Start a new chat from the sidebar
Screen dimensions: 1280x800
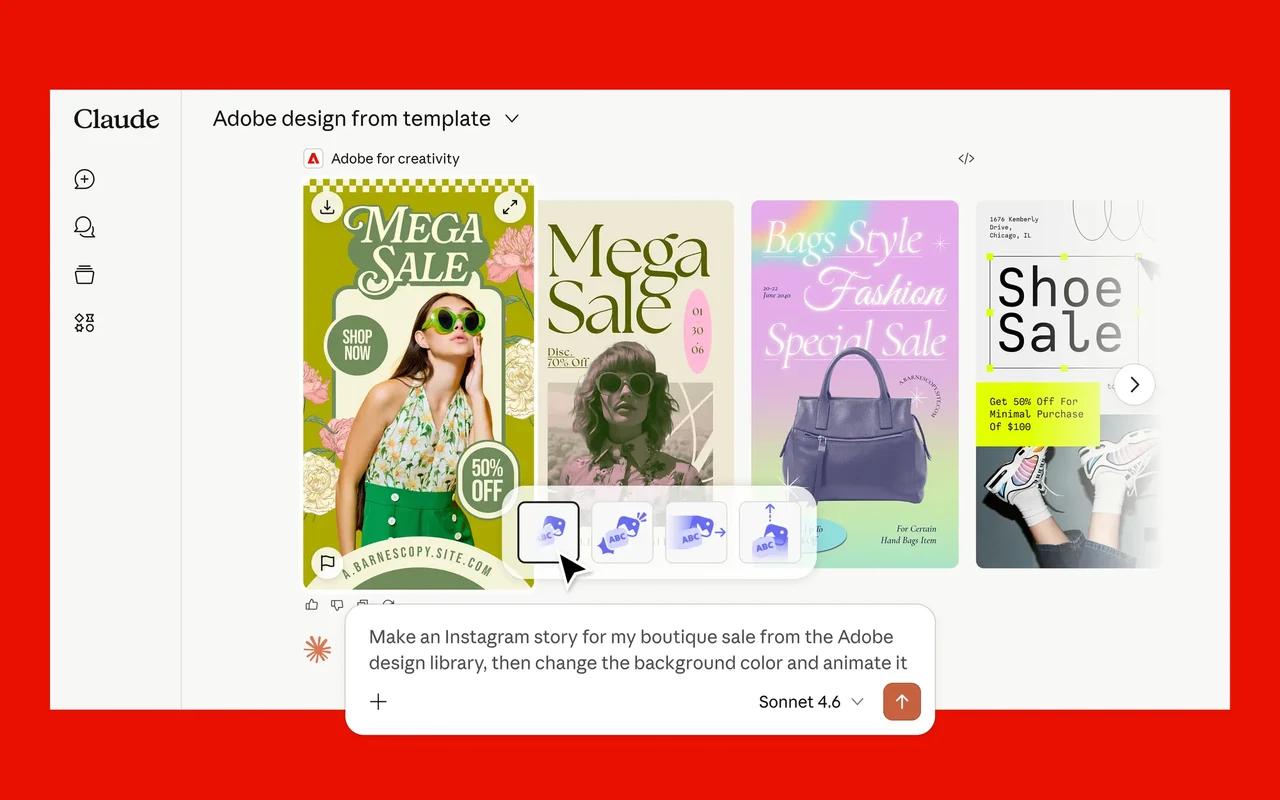pyautogui.click(x=85, y=179)
